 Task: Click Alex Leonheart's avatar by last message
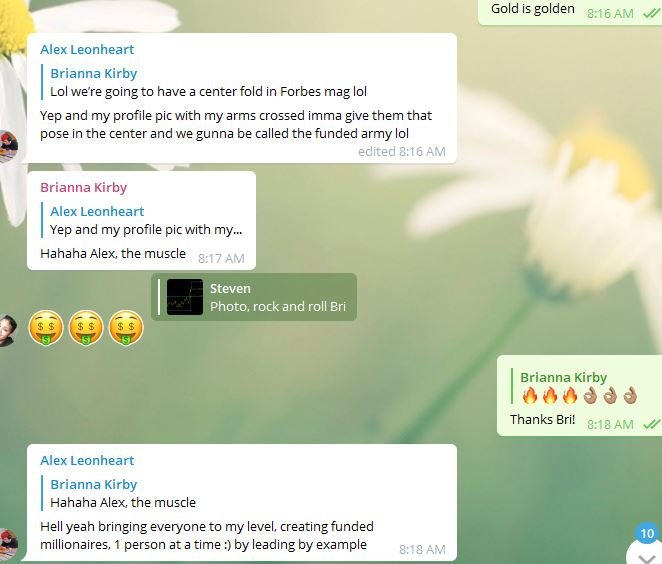[x=8, y=545]
